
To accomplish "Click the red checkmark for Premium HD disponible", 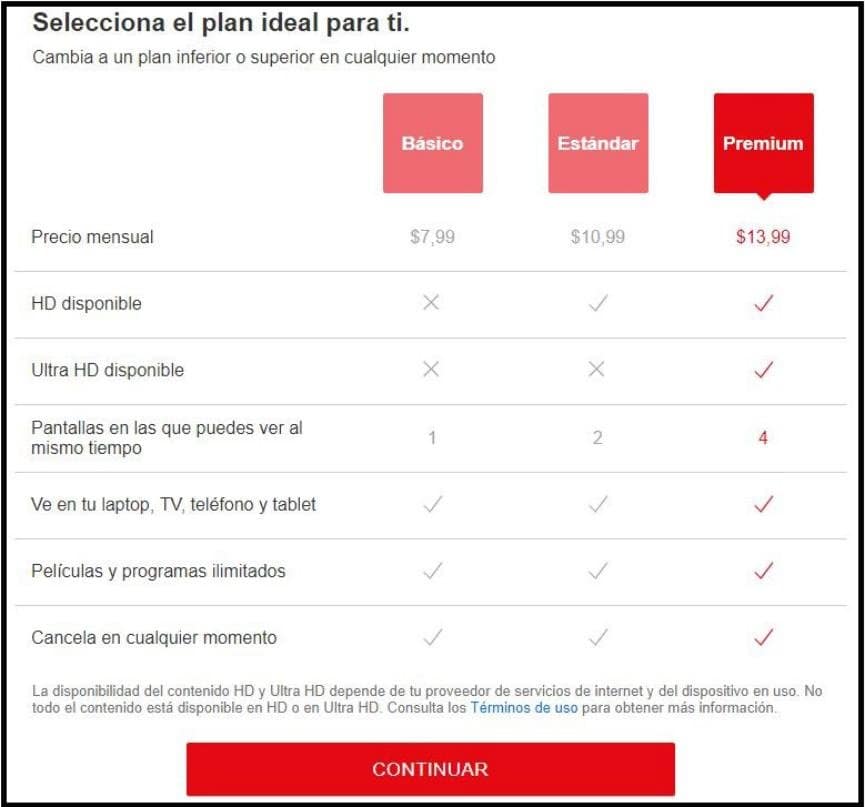I will point(763,304).
